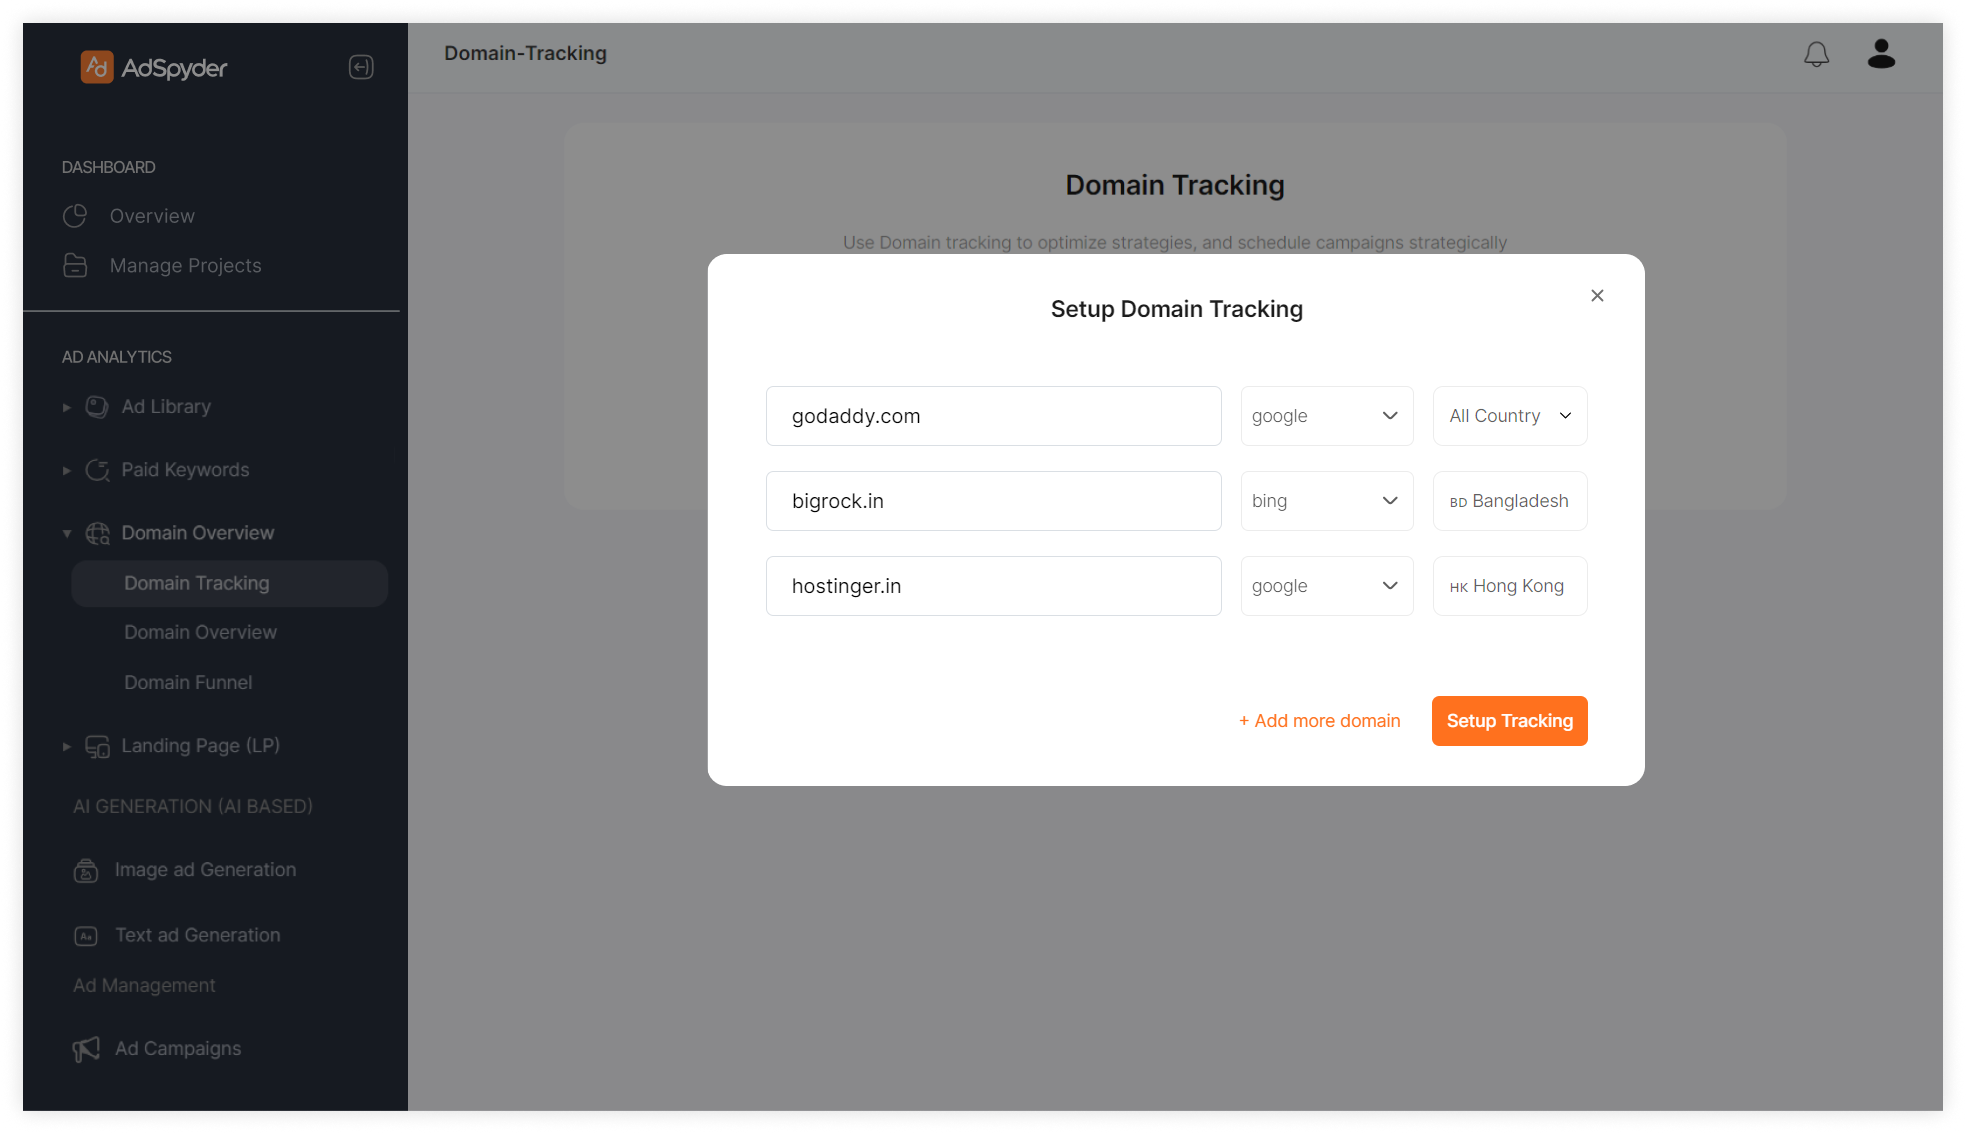1966x1134 pixels.
Task: Click the Paid Keywords label
Action: pos(185,470)
